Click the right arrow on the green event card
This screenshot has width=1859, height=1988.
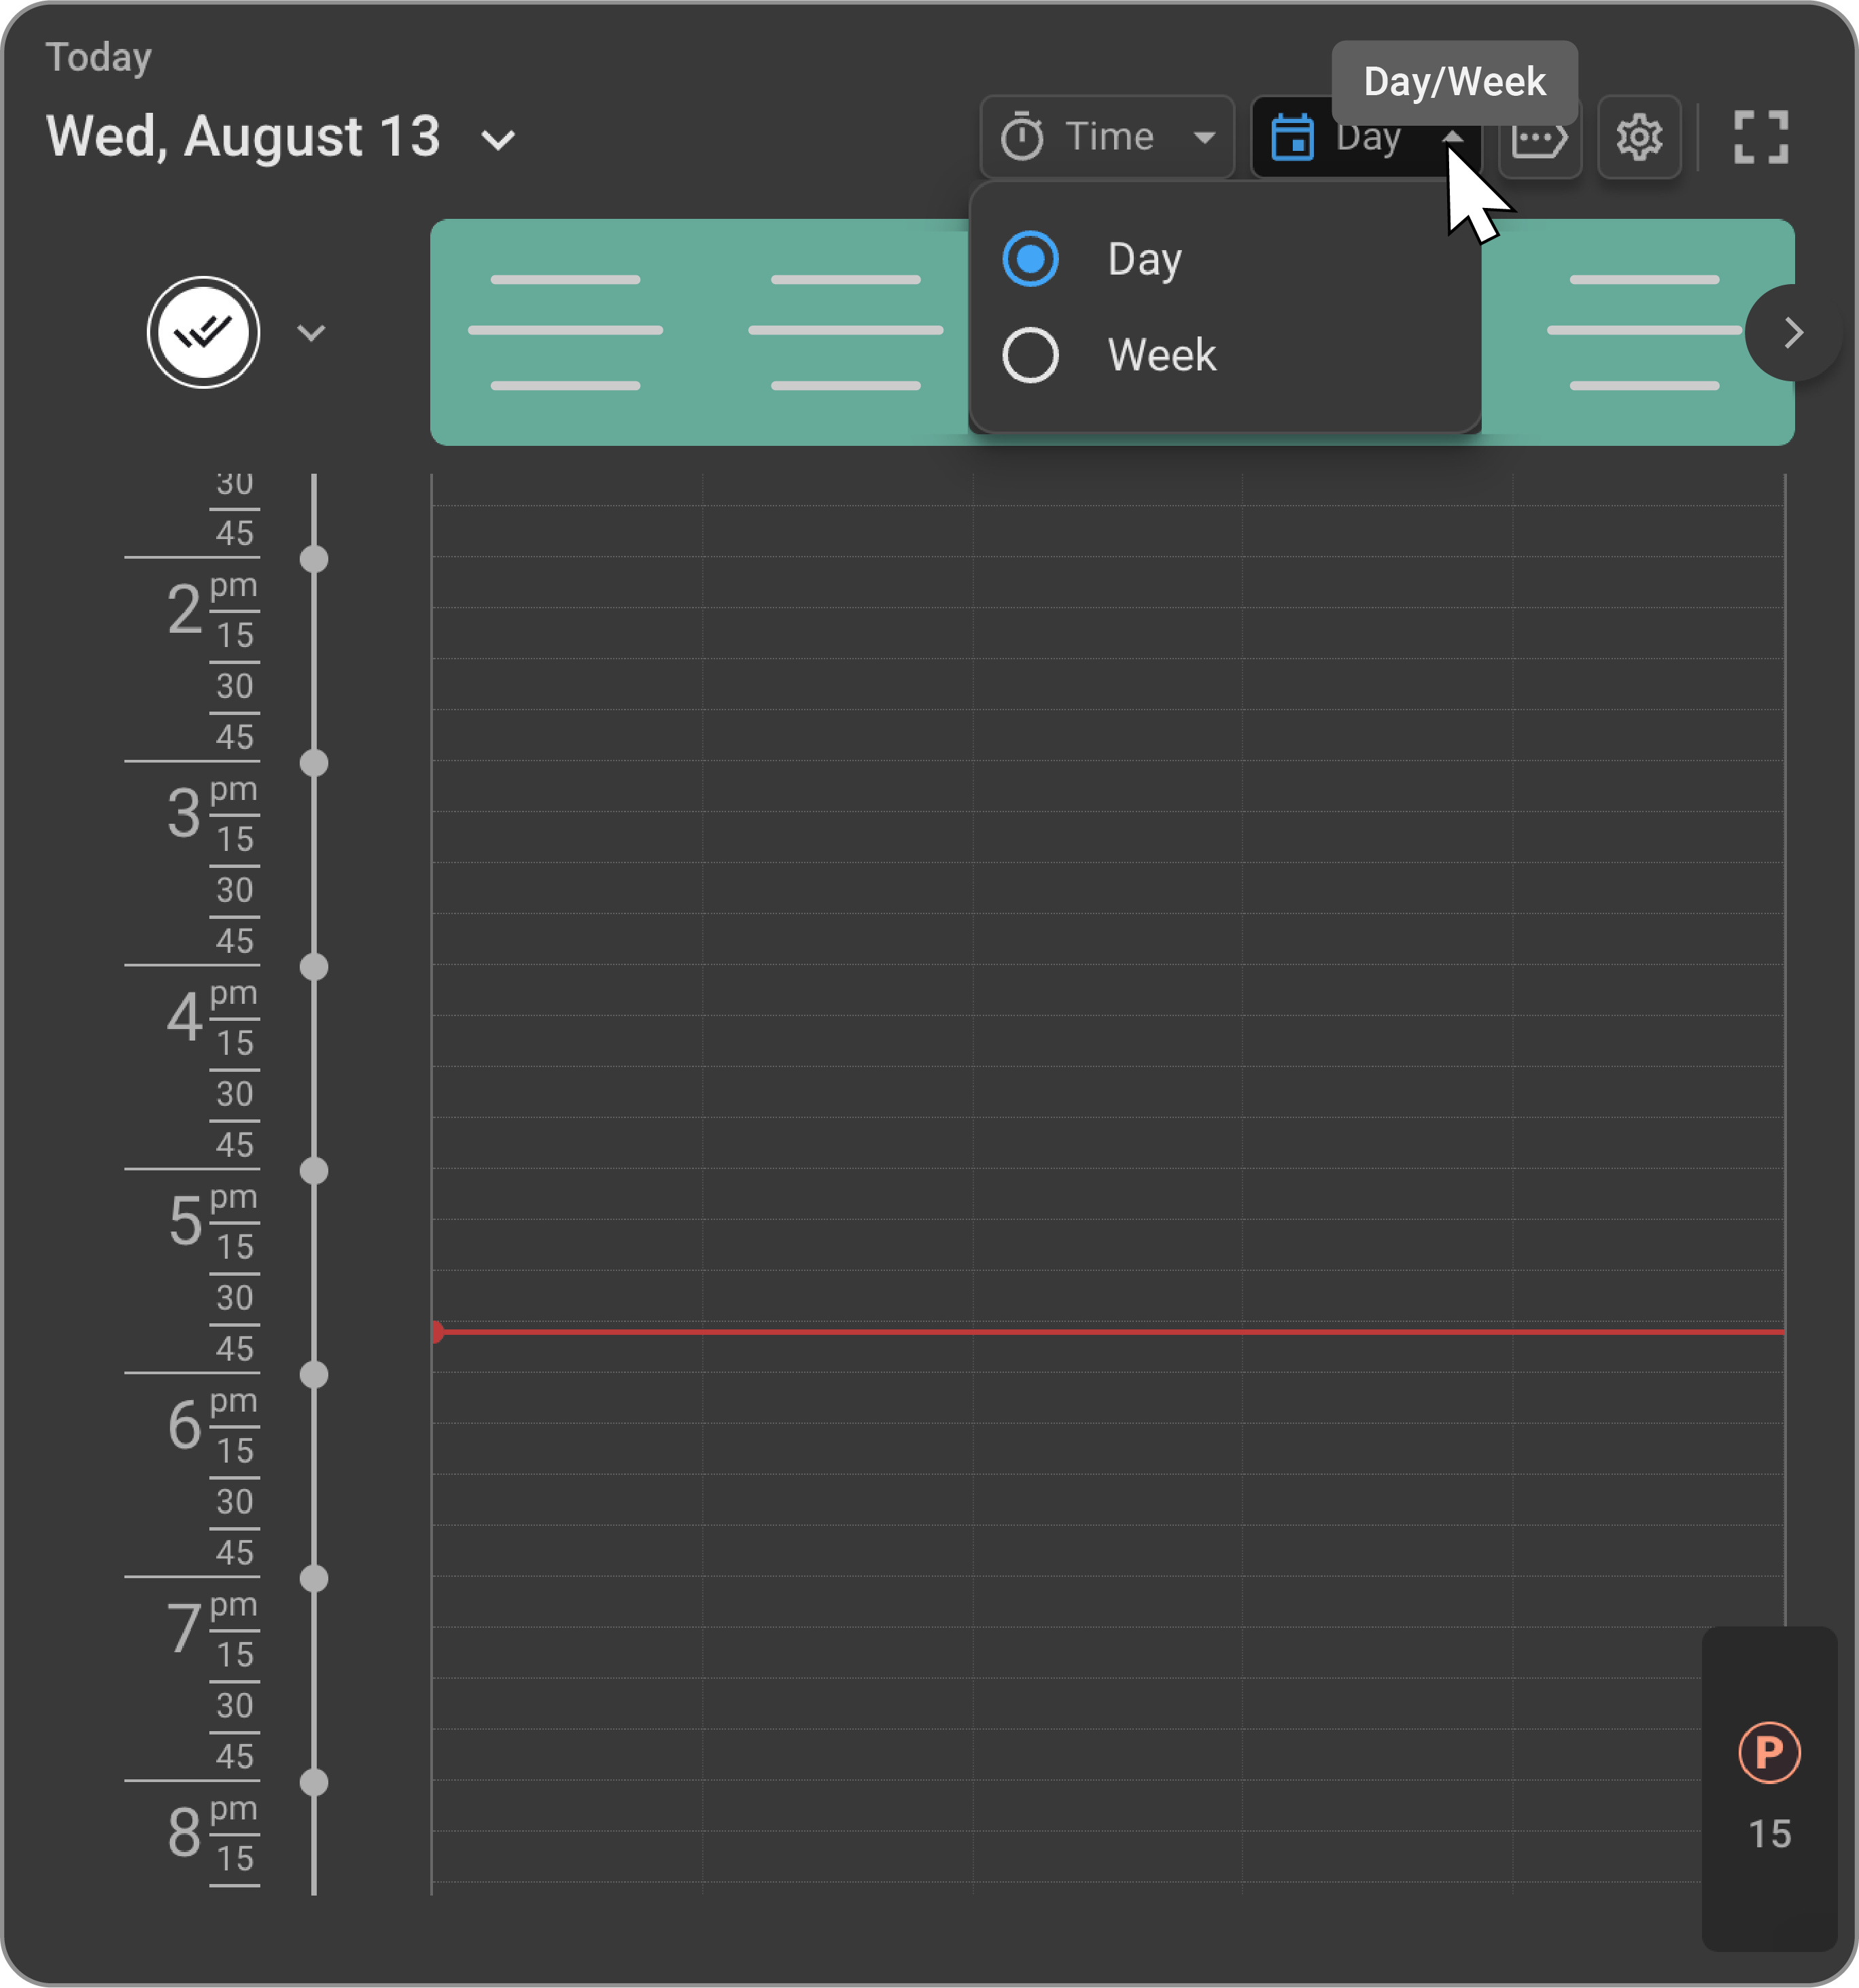click(1793, 332)
